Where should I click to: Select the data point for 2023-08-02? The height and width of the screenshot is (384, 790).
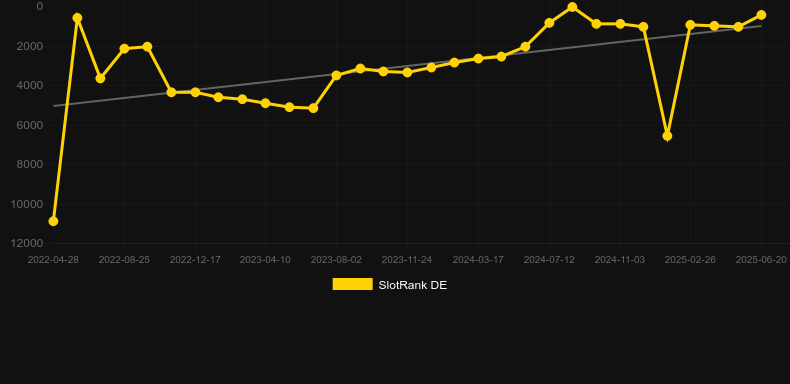[337, 76]
